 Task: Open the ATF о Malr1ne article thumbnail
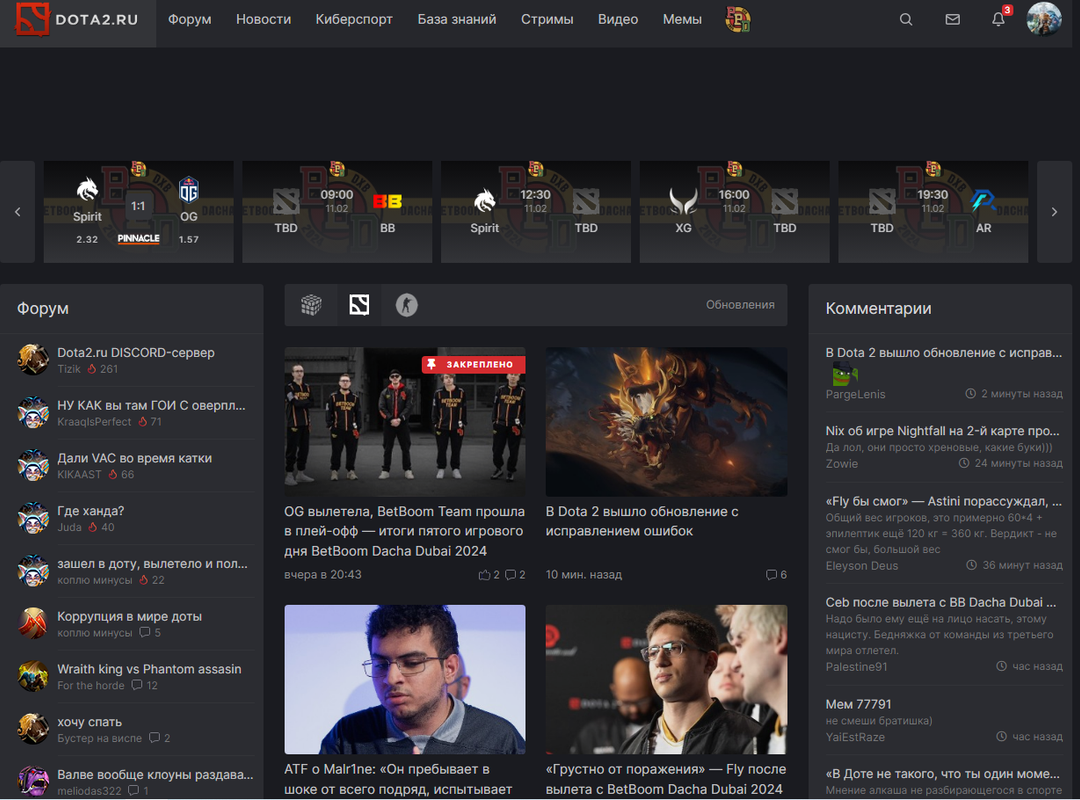[x=405, y=679]
